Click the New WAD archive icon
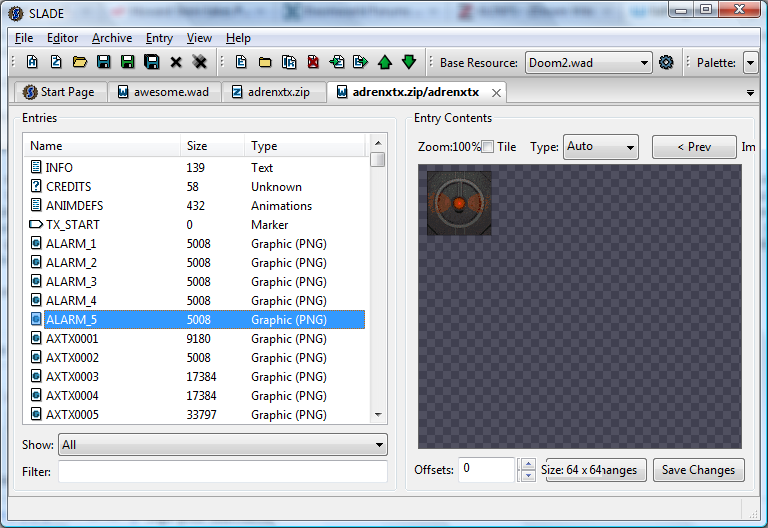The width and height of the screenshot is (768, 528). pyautogui.click(x=32, y=62)
